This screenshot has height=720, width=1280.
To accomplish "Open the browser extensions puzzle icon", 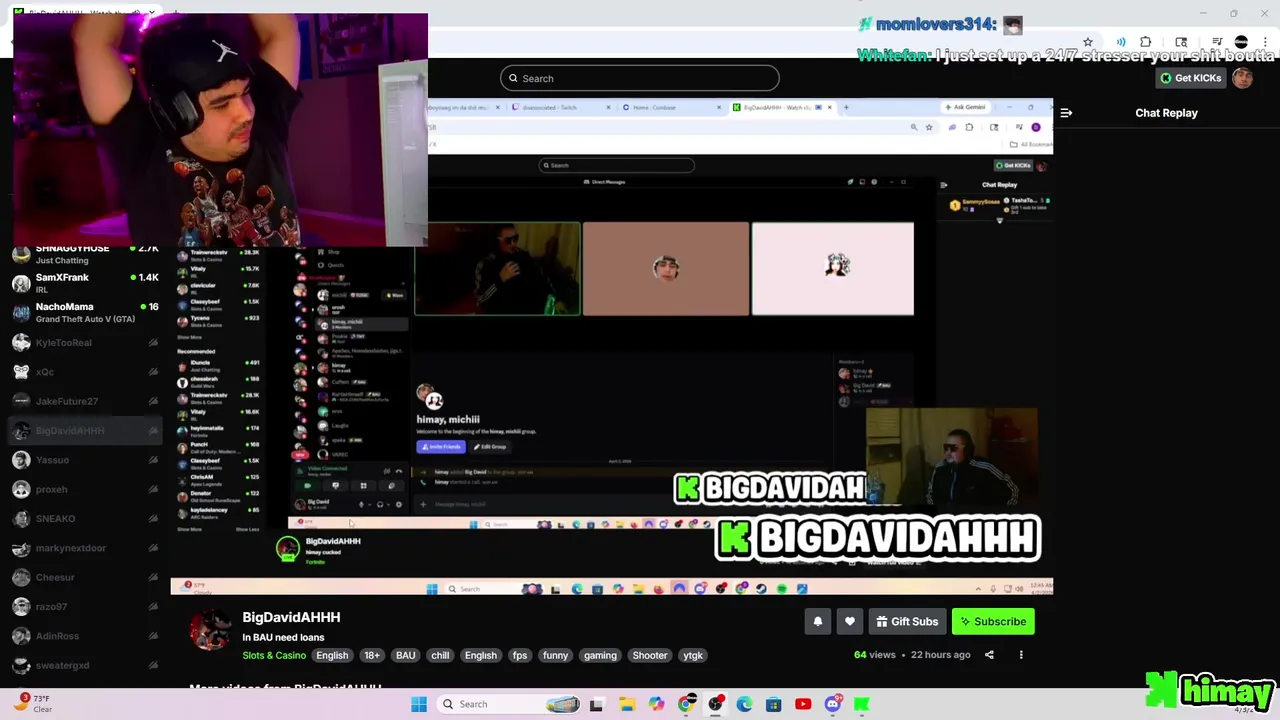I will click(x=1146, y=42).
